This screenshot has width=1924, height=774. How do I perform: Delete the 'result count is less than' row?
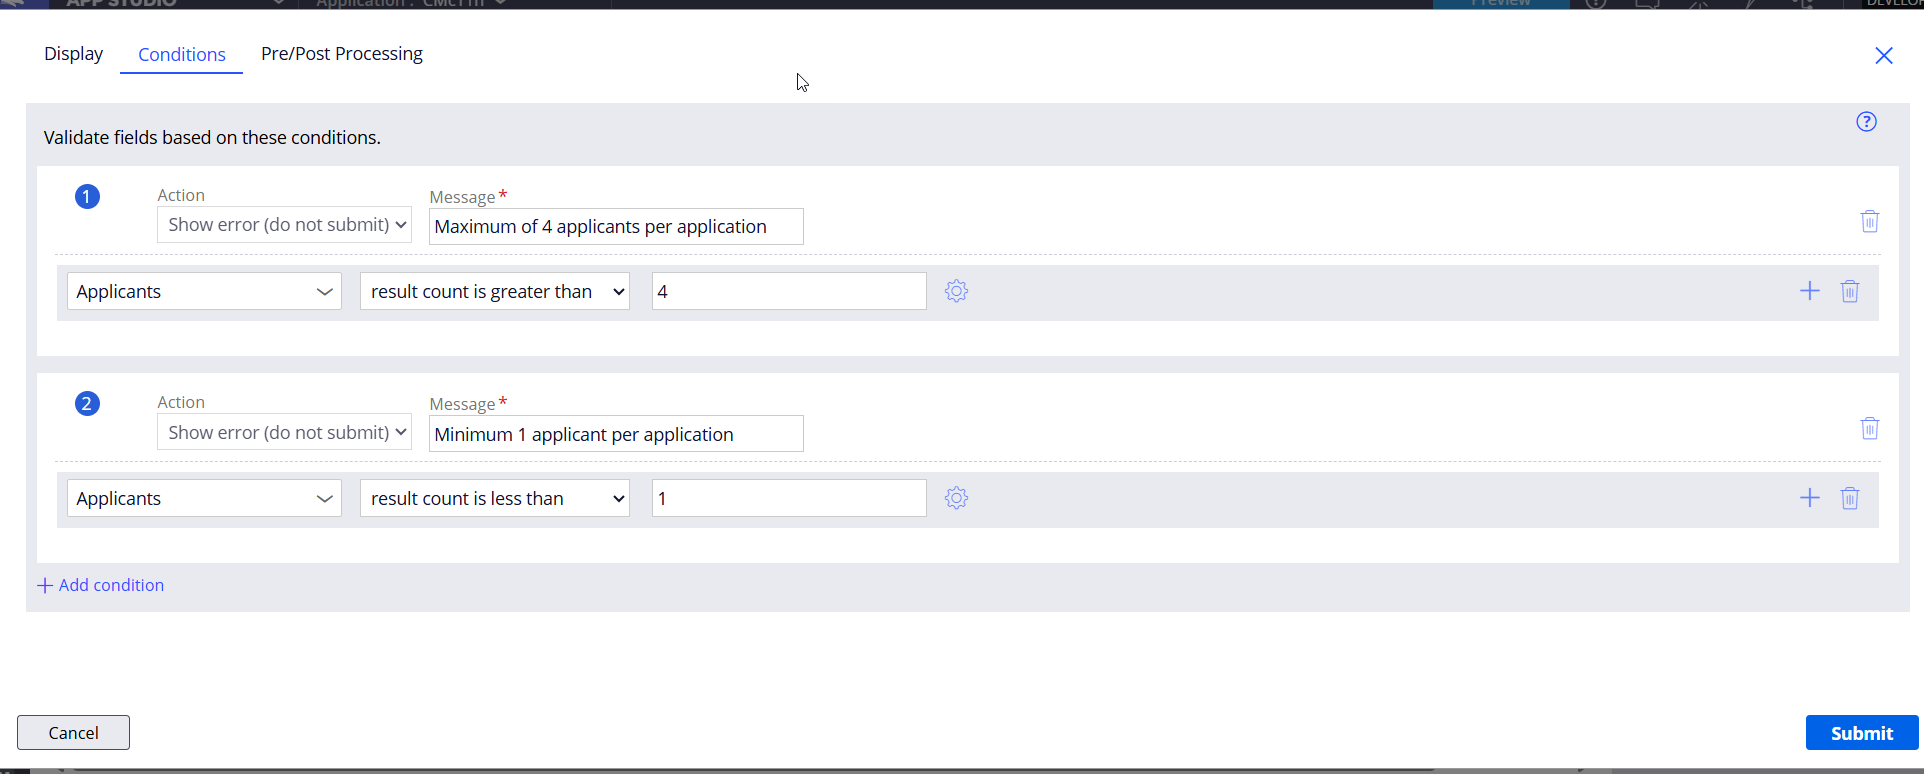(x=1849, y=497)
